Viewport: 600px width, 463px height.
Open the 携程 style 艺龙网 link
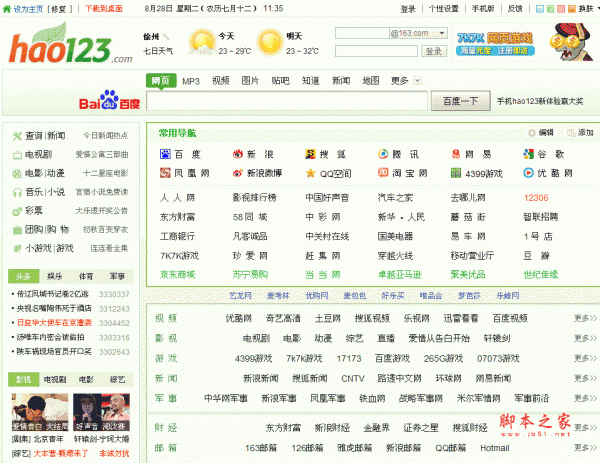click(240, 295)
